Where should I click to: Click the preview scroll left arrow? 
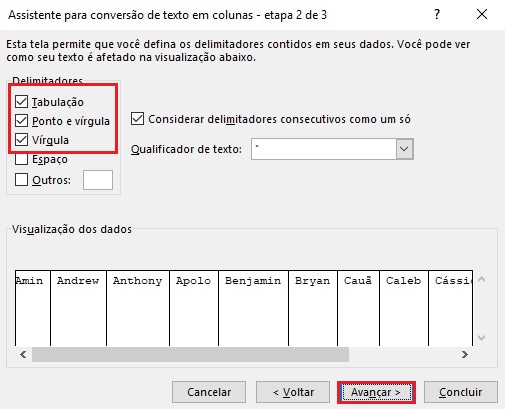pyautogui.click(x=23, y=354)
